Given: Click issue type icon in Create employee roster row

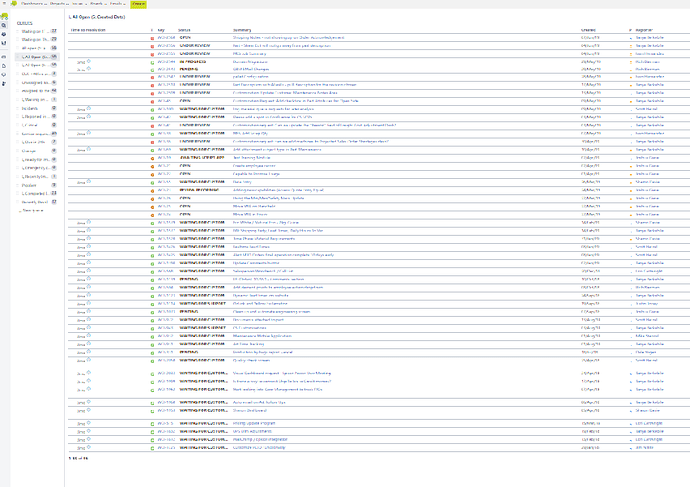Looking at the screenshot, I should click(152, 166).
